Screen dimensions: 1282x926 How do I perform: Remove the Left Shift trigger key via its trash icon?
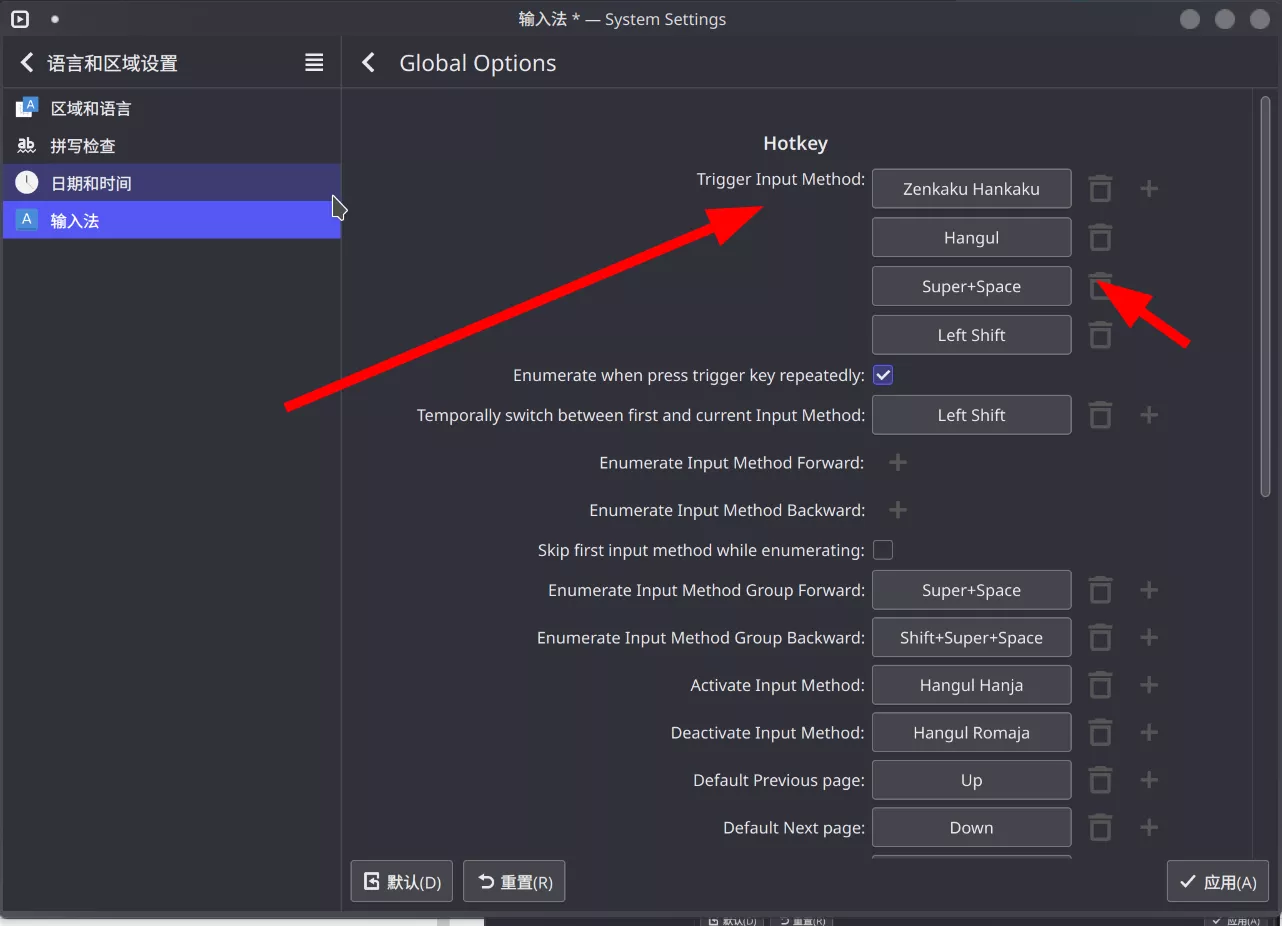point(1100,335)
